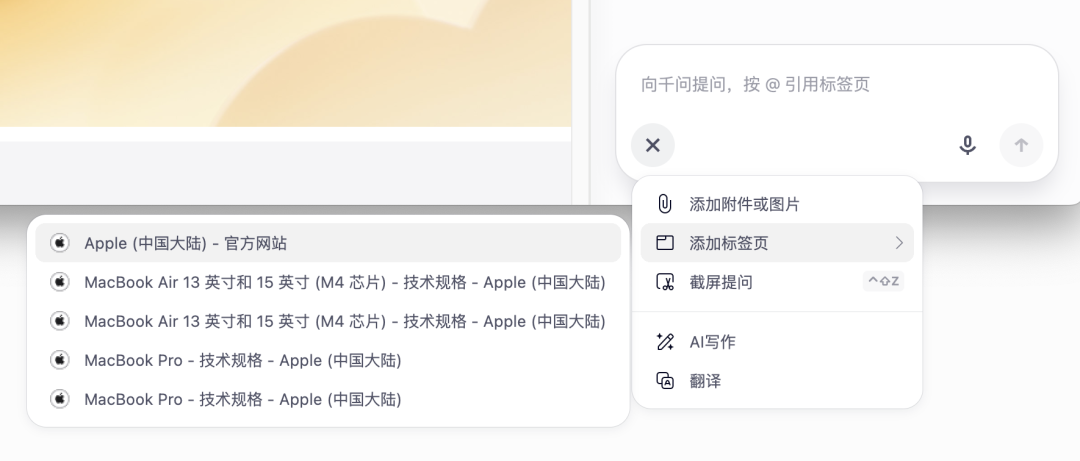
Task: Click the X close button in chat box
Action: click(x=652, y=145)
